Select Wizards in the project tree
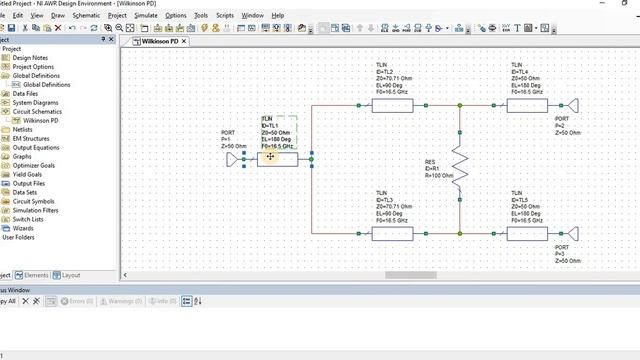Image resolution: width=640 pixels, height=360 pixels. (23, 229)
